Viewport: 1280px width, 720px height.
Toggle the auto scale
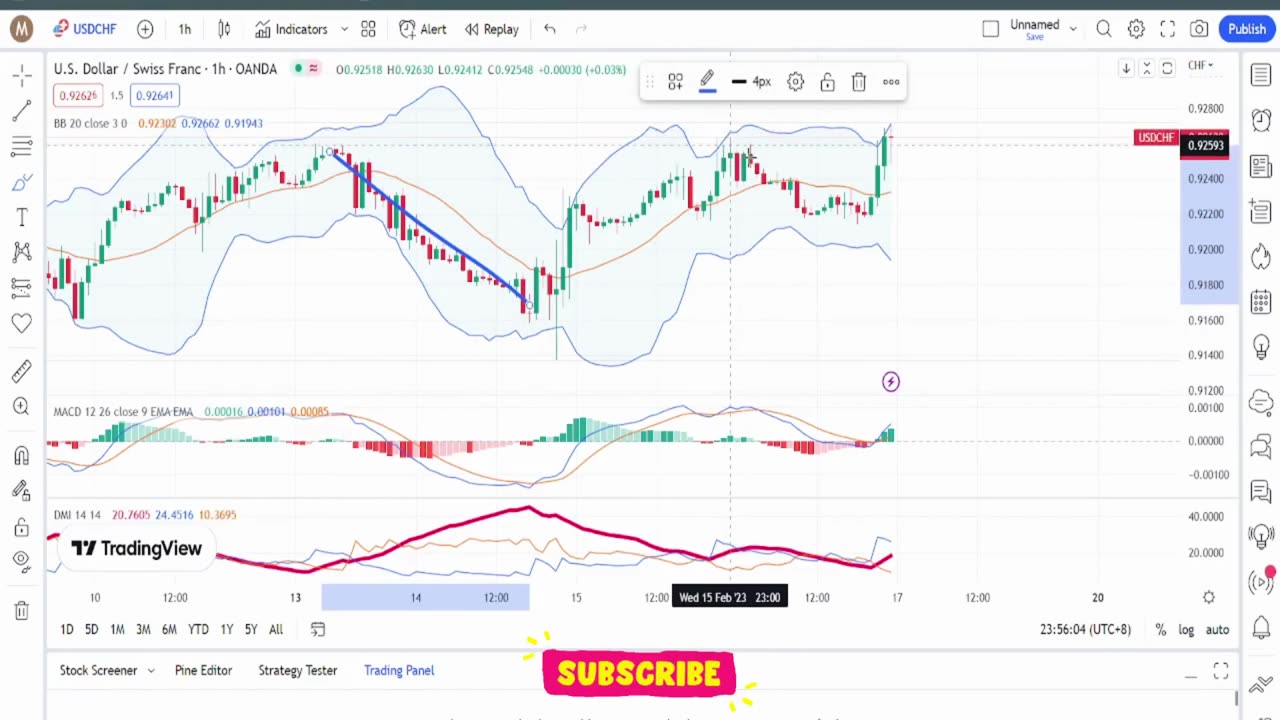(1217, 629)
